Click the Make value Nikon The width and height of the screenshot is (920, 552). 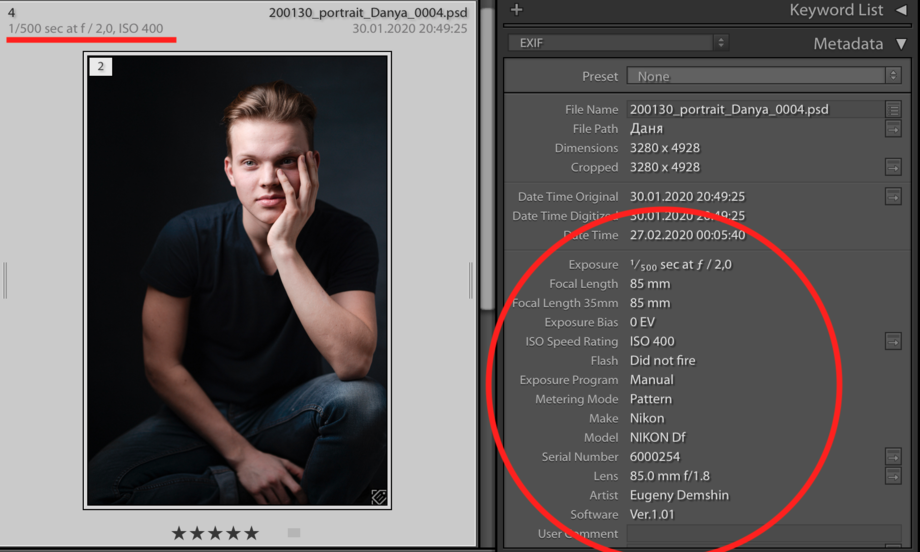coord(647,418)
